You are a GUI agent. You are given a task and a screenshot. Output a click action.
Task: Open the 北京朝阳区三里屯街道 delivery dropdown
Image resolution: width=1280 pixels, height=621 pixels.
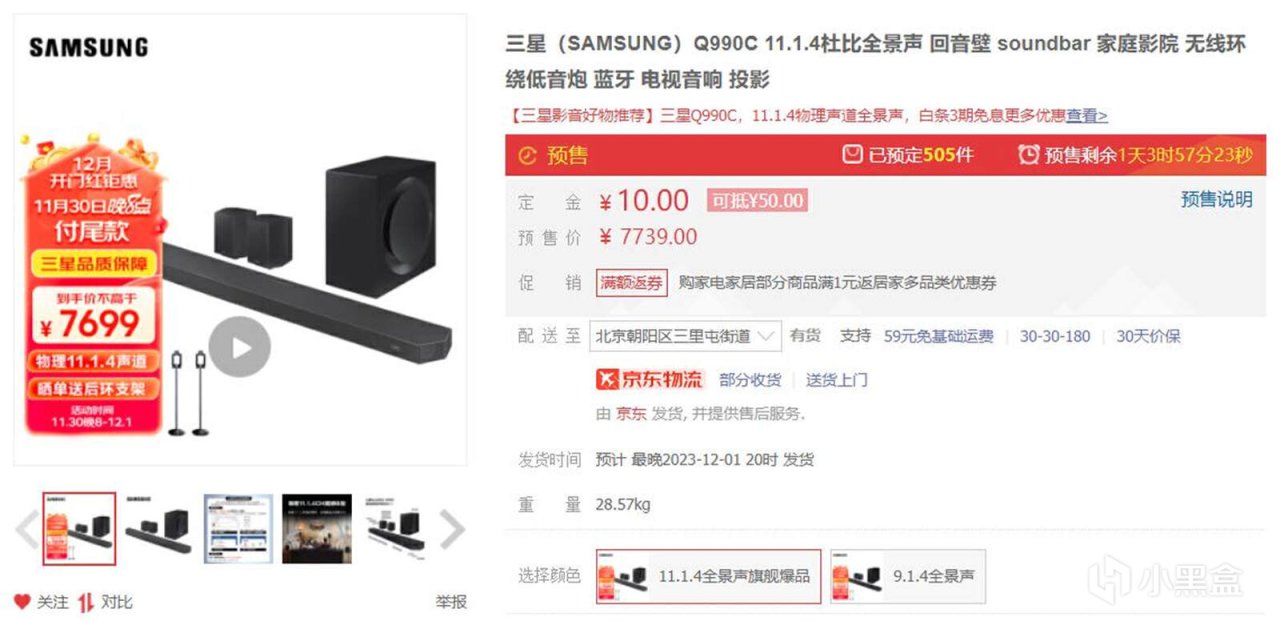pyautogui.click(x=686, y=336)
